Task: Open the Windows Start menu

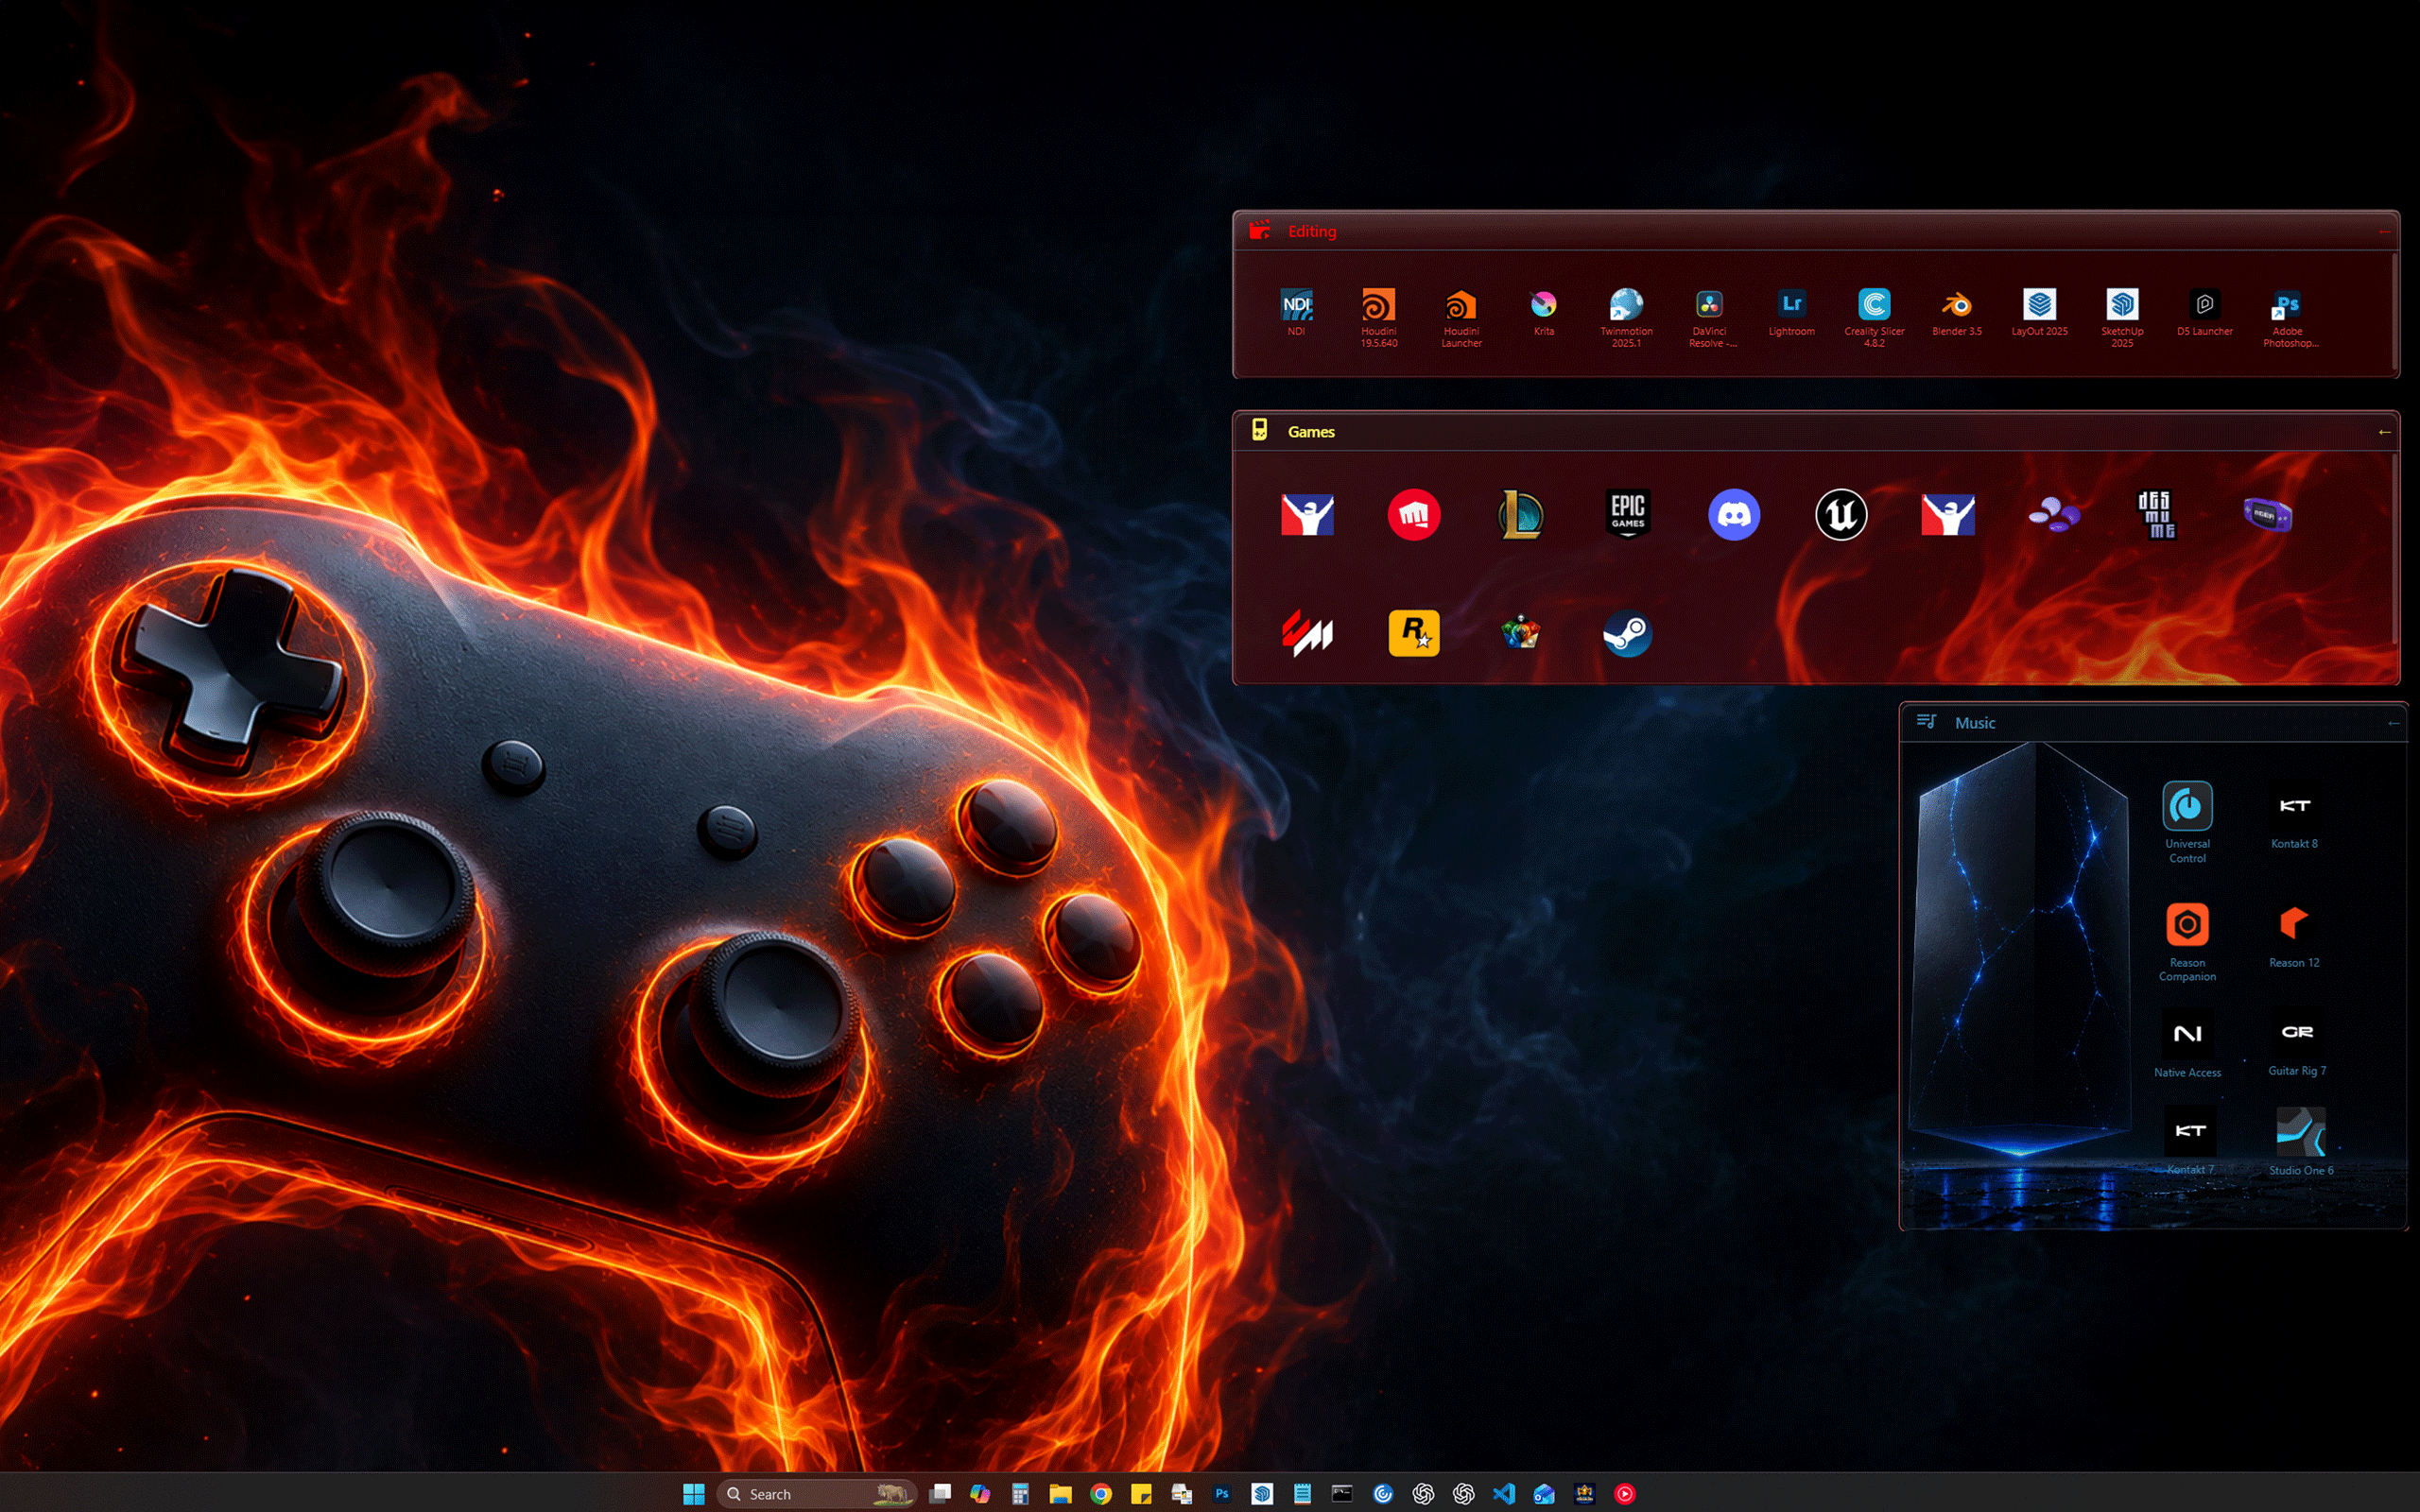Action: tap(694, 1494)
